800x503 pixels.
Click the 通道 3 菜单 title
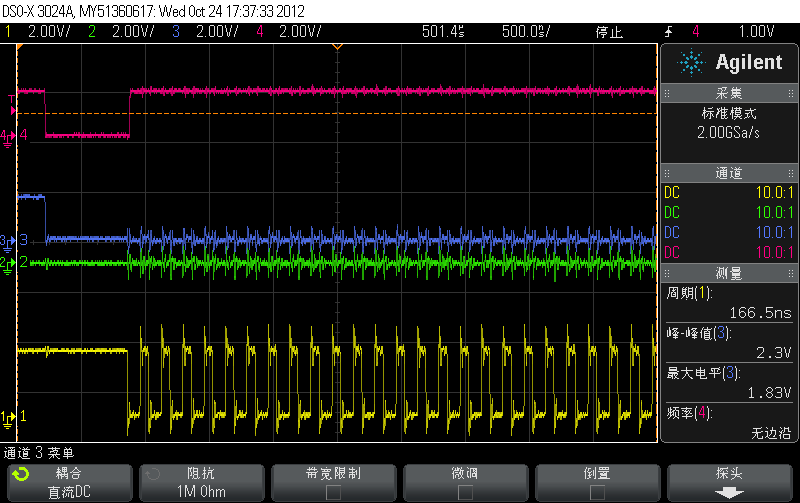[39, 453]
